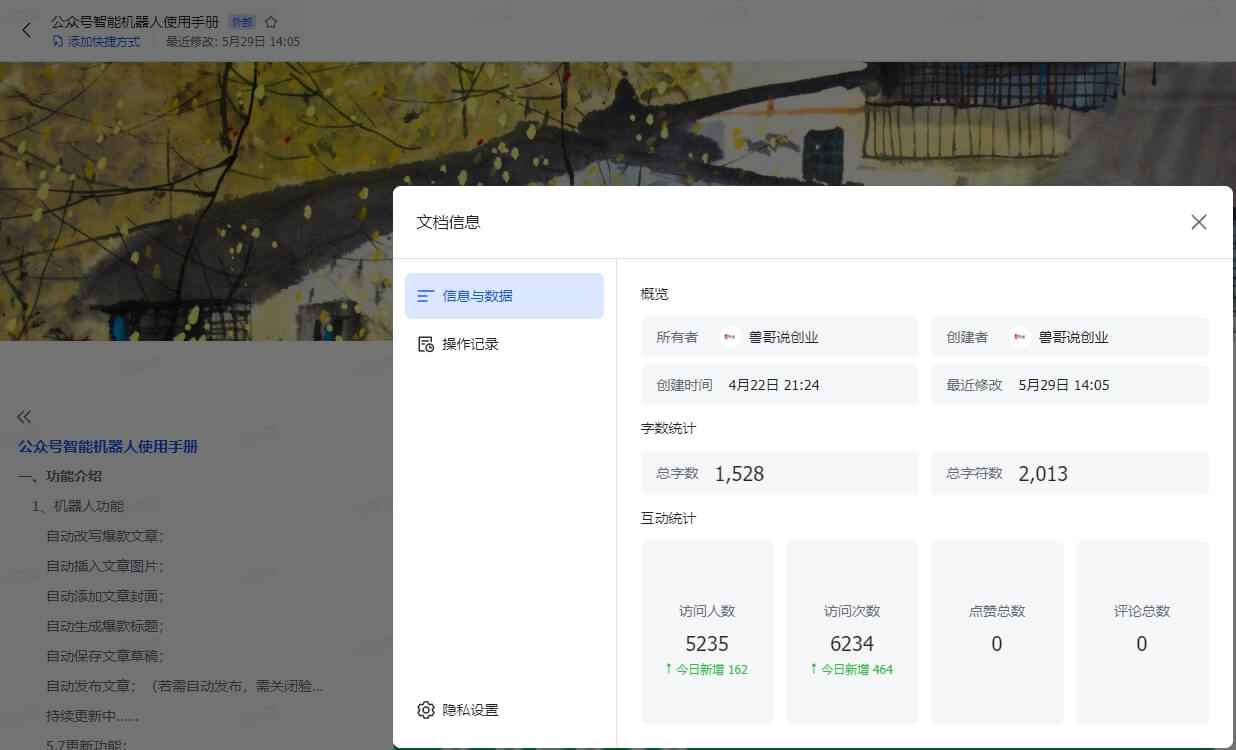Close the 文档信息 dialog
The width and height of the screenshot is (1236, 750).
coord(1198,222)
